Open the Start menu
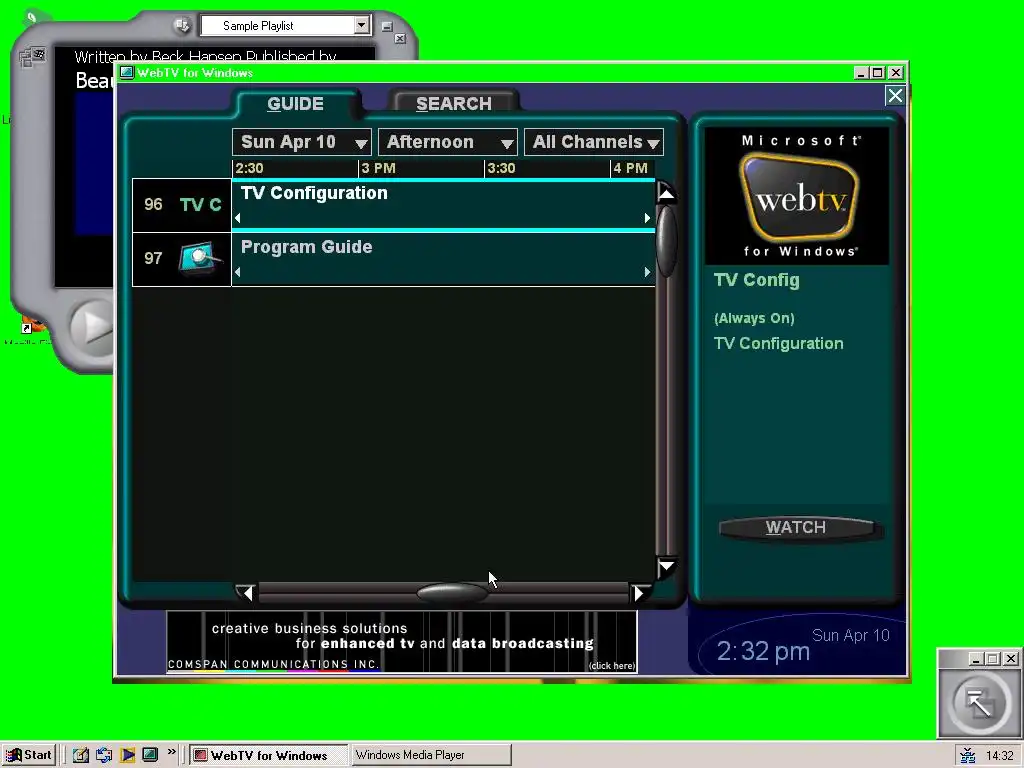 point(28,755)
